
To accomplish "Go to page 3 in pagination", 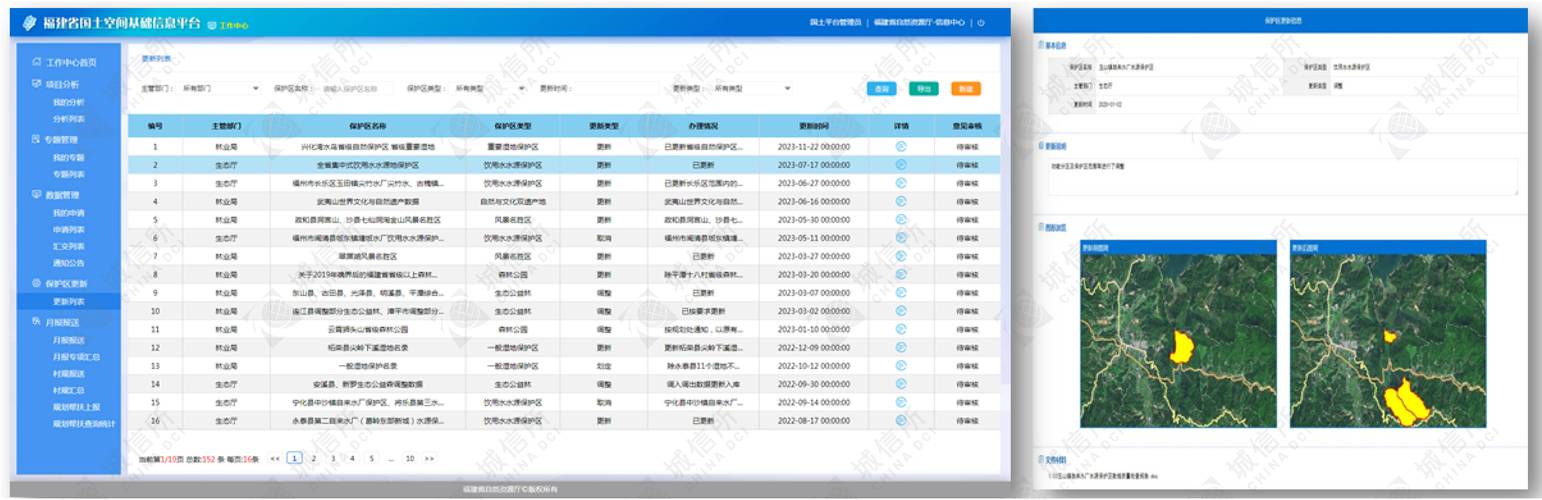I will tap(333, 458).
